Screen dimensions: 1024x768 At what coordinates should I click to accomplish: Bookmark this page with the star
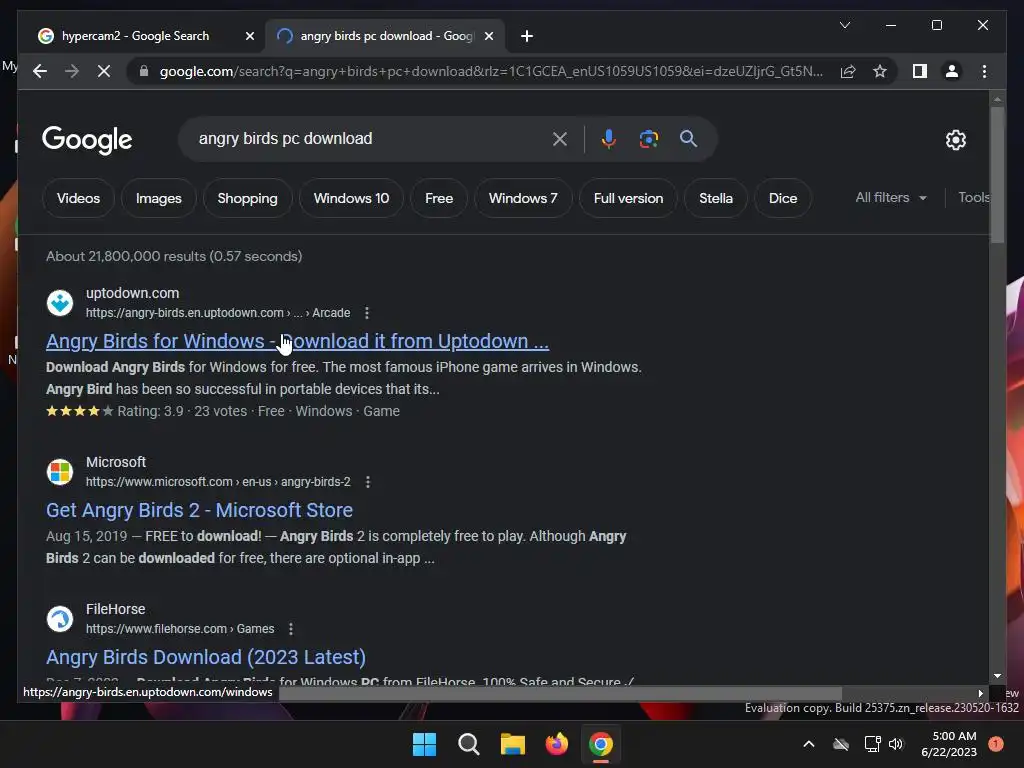pos(880,71)
